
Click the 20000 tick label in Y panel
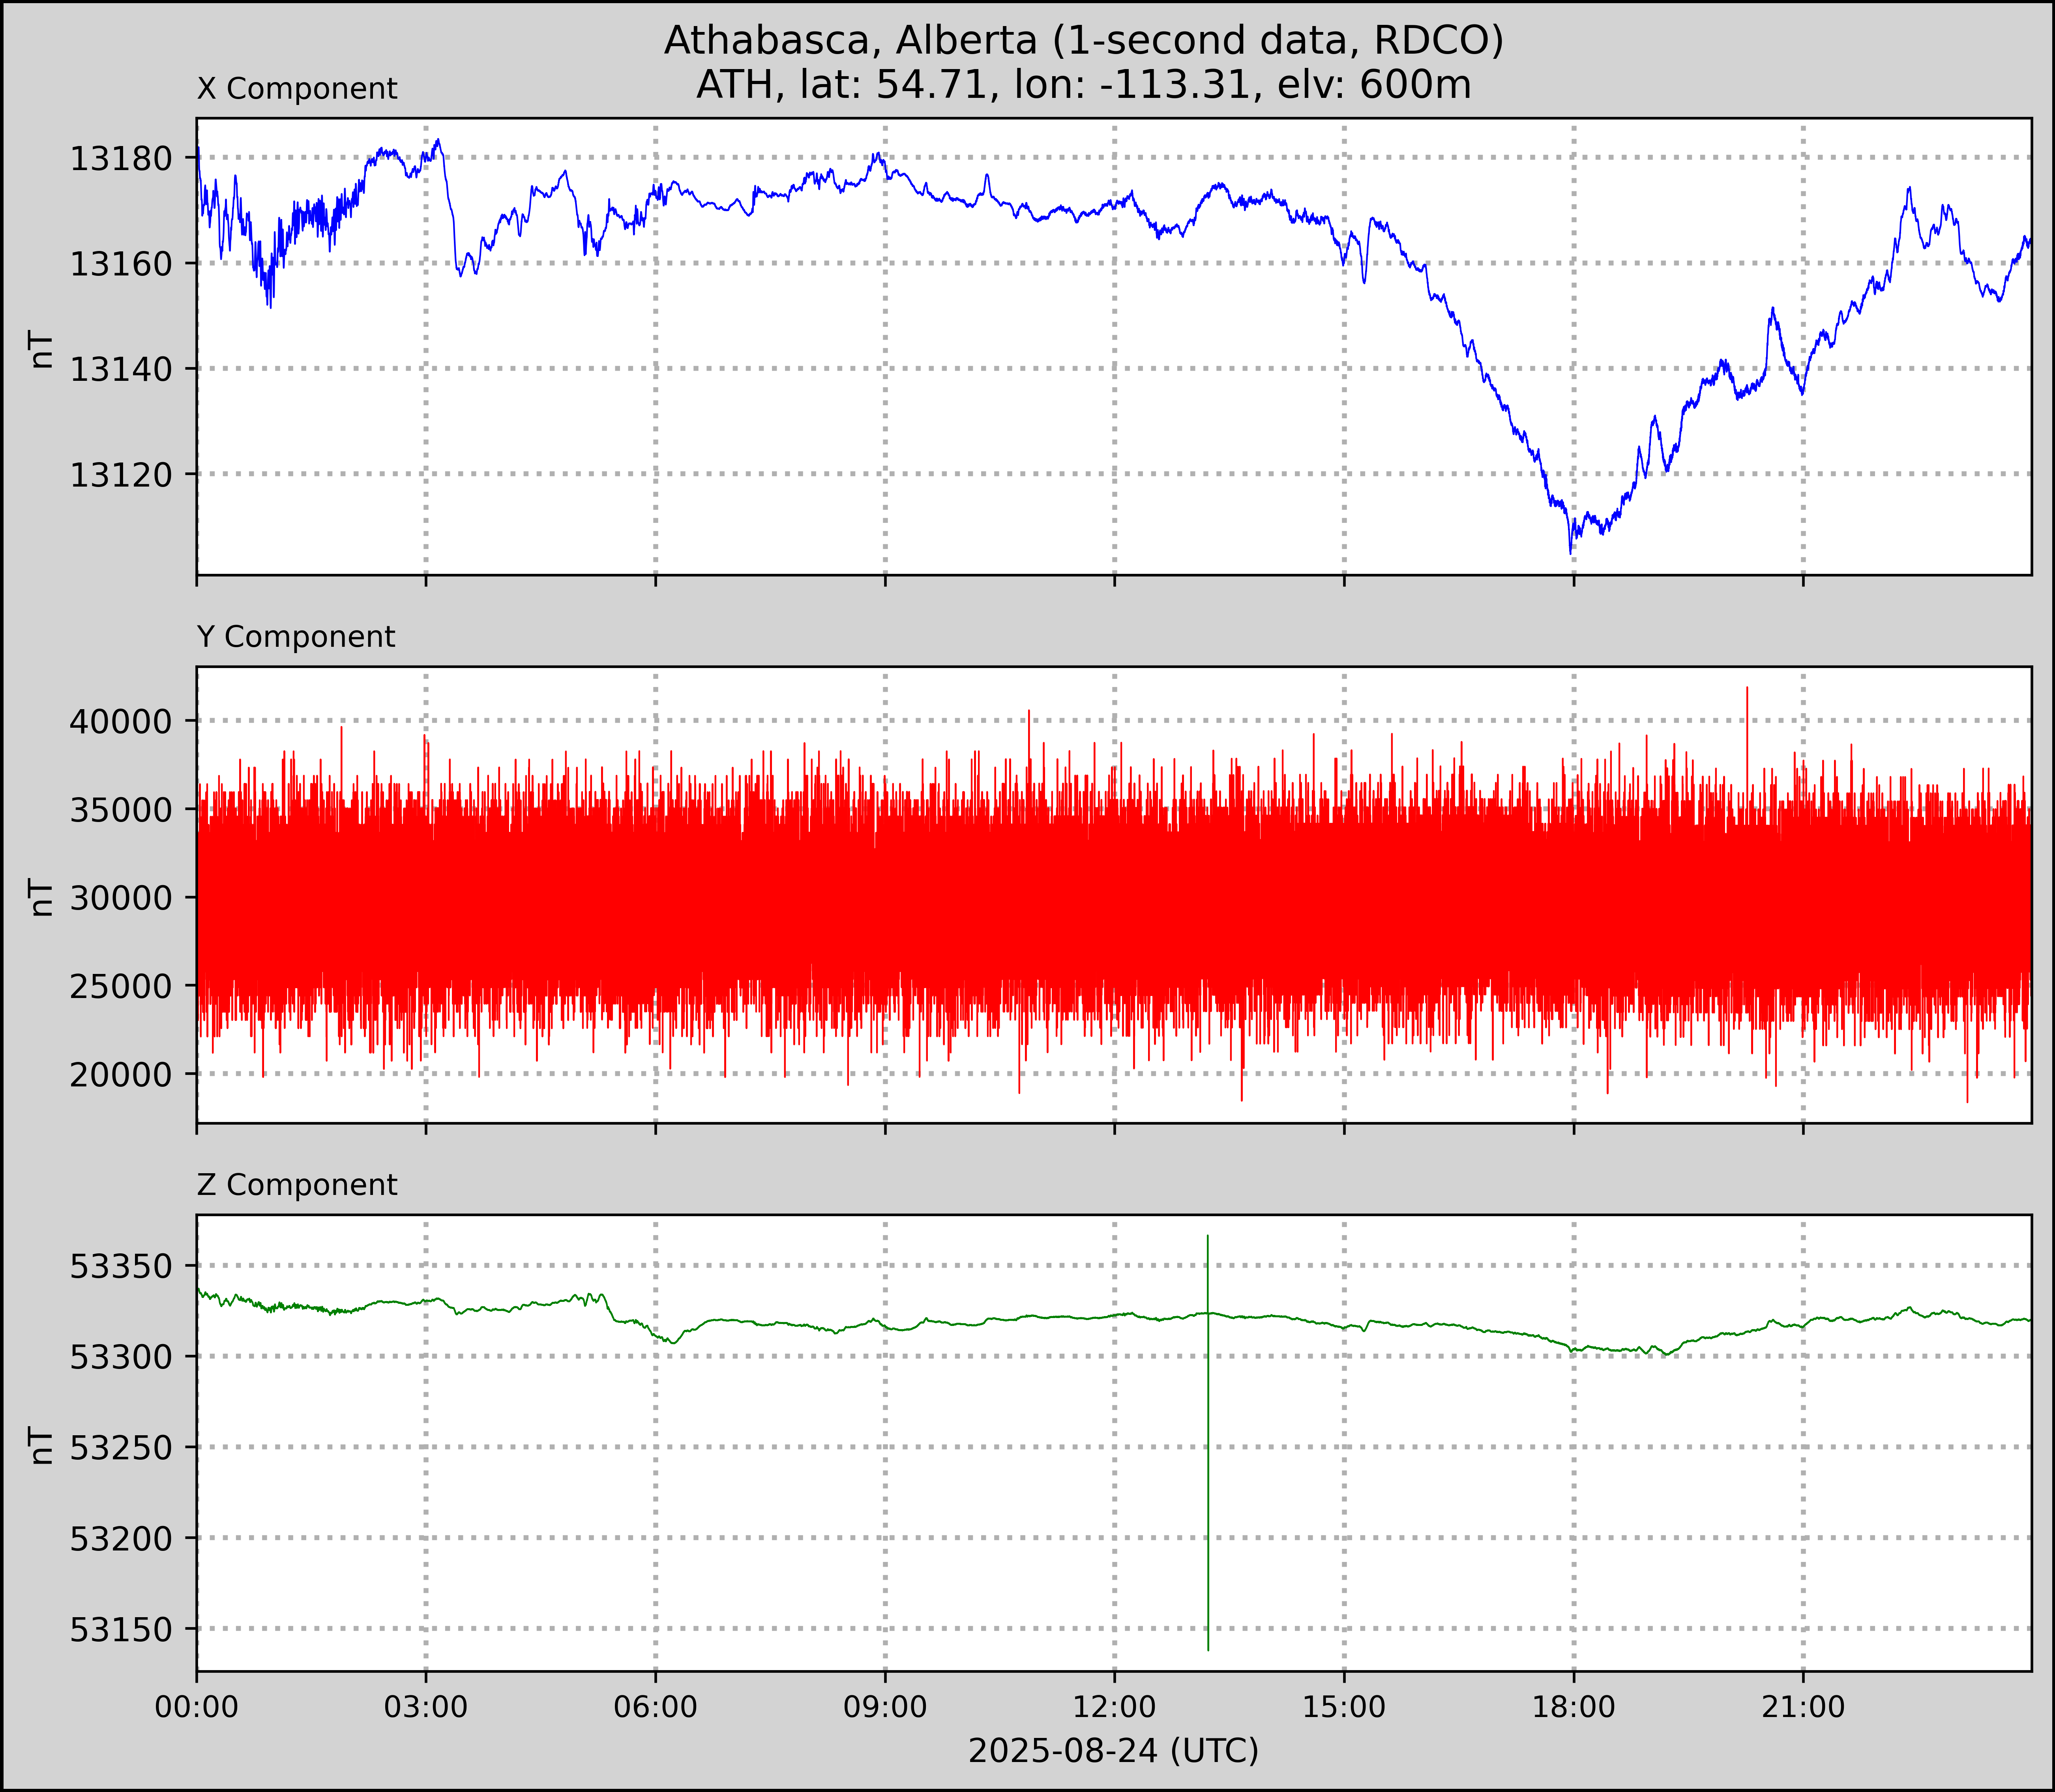(120, 1074)
